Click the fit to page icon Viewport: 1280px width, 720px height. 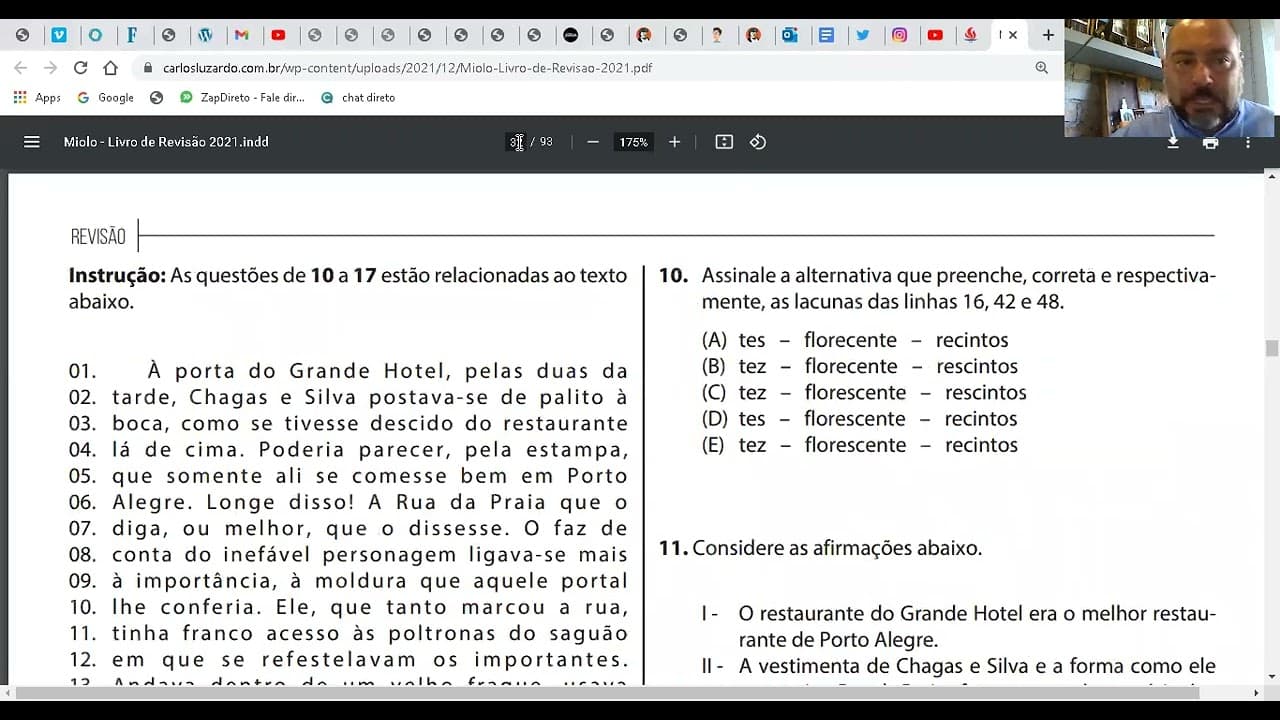[x=724, y=142]
